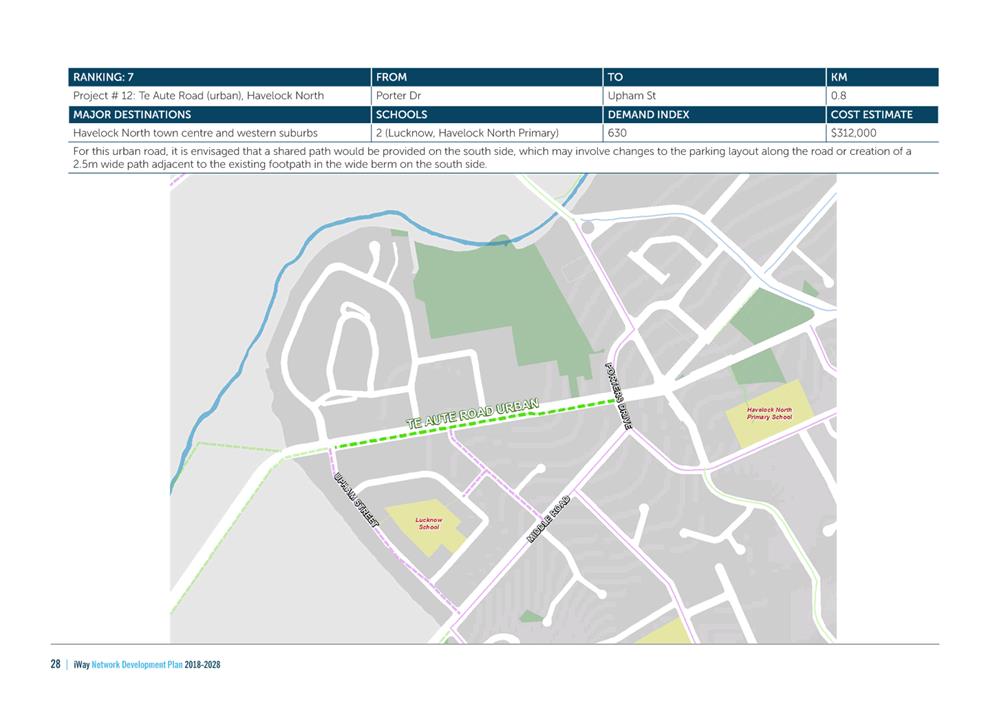Click the 'TO' column header
Viewport: 1006px width, 711px height.
pyautogui.click(x=714, y=77)
